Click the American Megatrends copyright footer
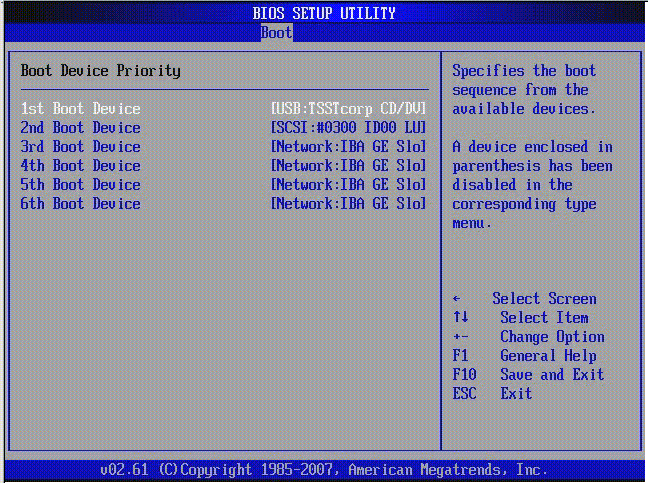 point(324,470)
